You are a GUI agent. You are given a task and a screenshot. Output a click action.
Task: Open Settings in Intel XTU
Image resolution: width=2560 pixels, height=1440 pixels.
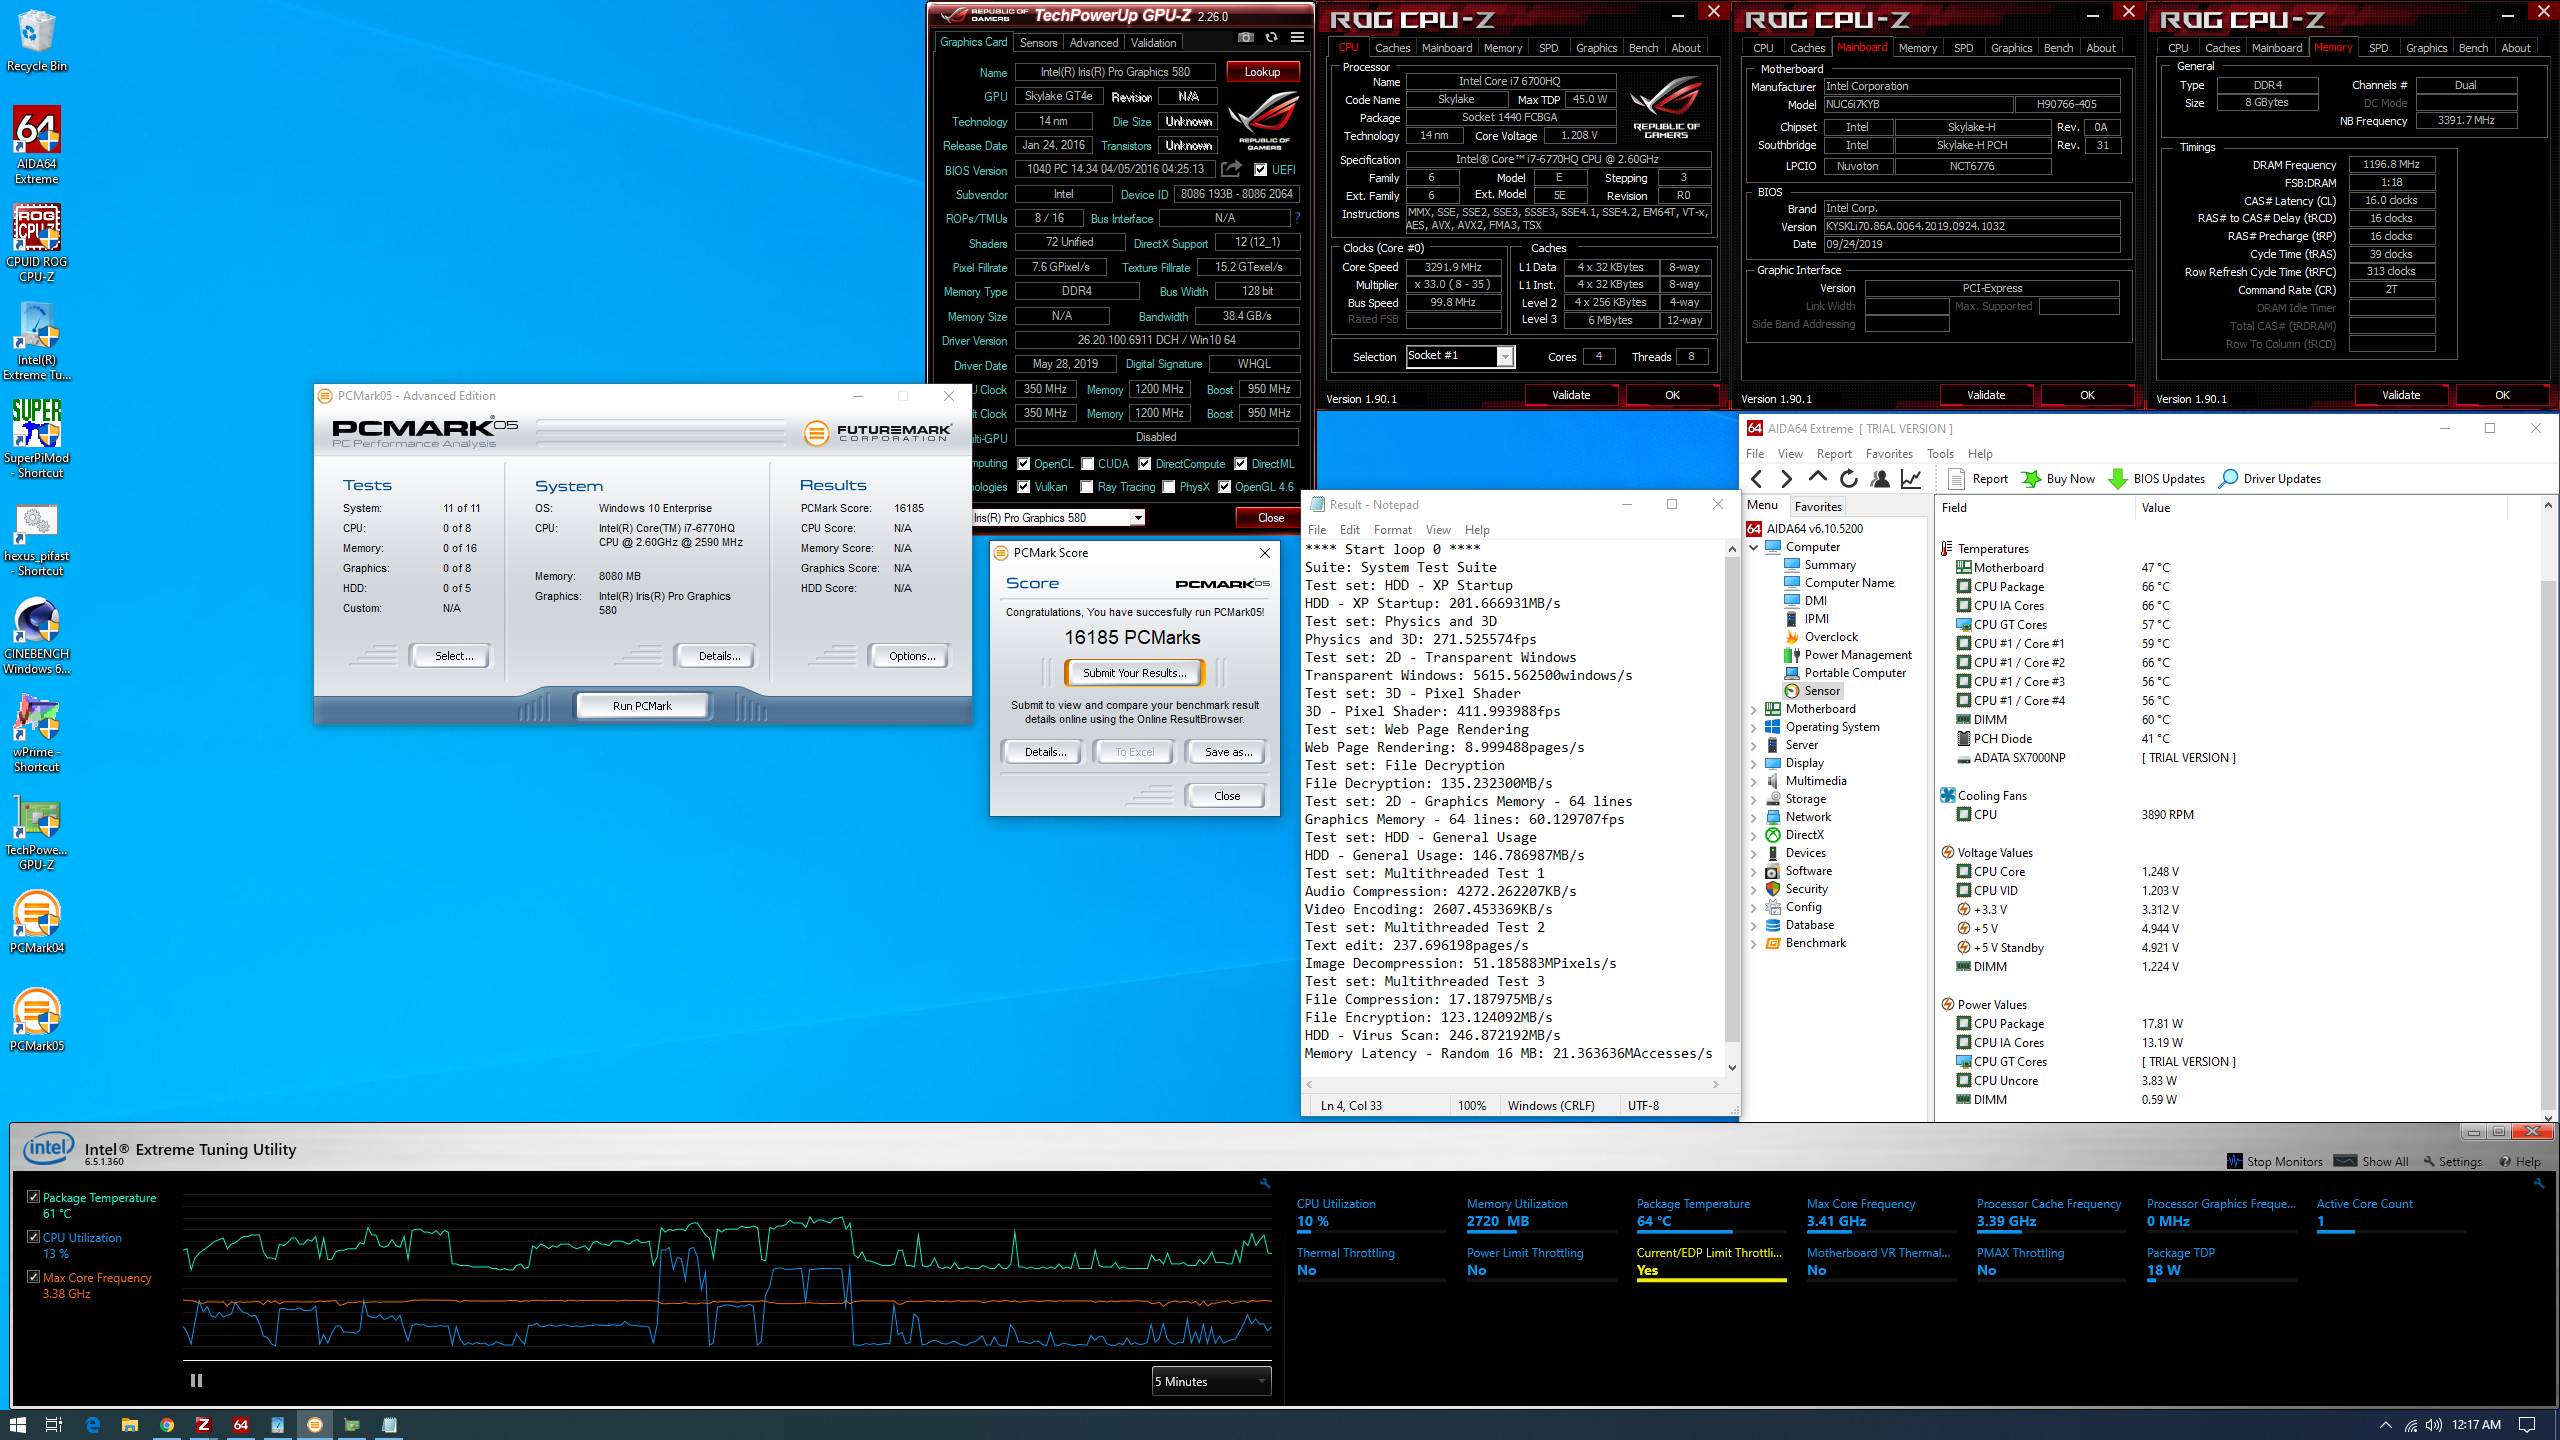(2452, 1161)
